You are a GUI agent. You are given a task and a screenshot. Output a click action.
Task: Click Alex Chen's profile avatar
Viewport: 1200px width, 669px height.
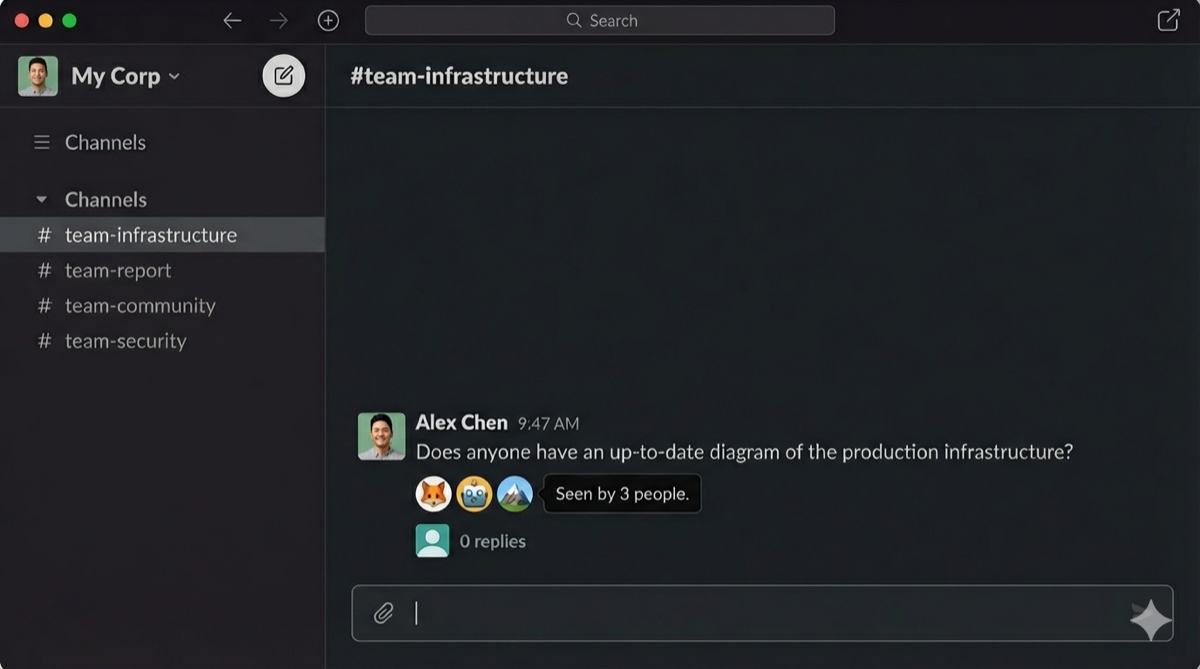click(x=381, y=436)
